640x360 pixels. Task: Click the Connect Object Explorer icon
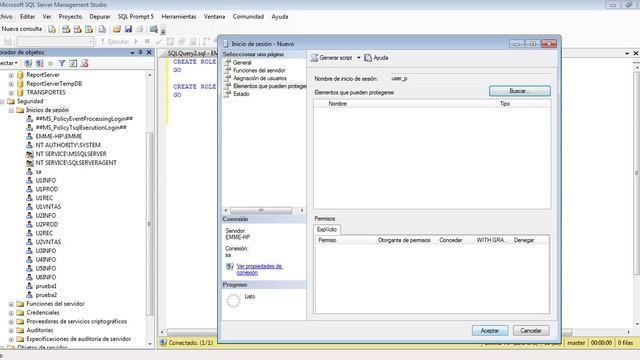point(28,63)
